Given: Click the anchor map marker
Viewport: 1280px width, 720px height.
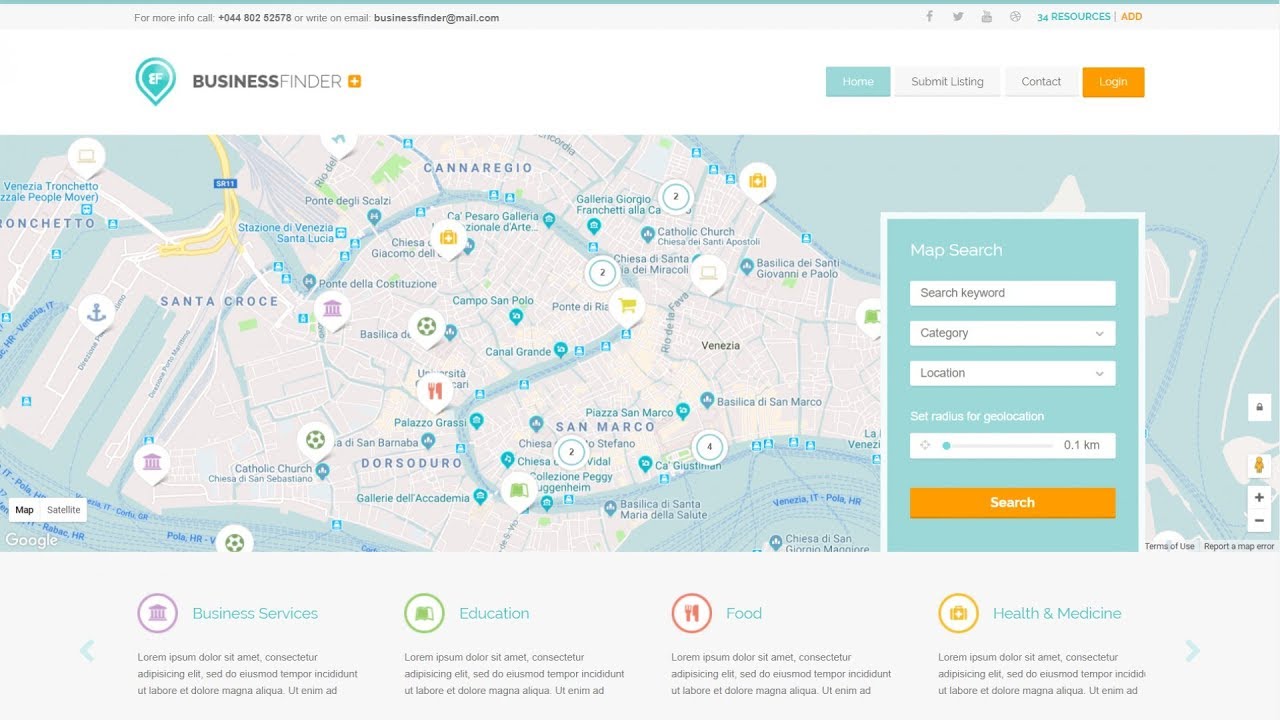Looking at the screenshot, I should [96, 313].
